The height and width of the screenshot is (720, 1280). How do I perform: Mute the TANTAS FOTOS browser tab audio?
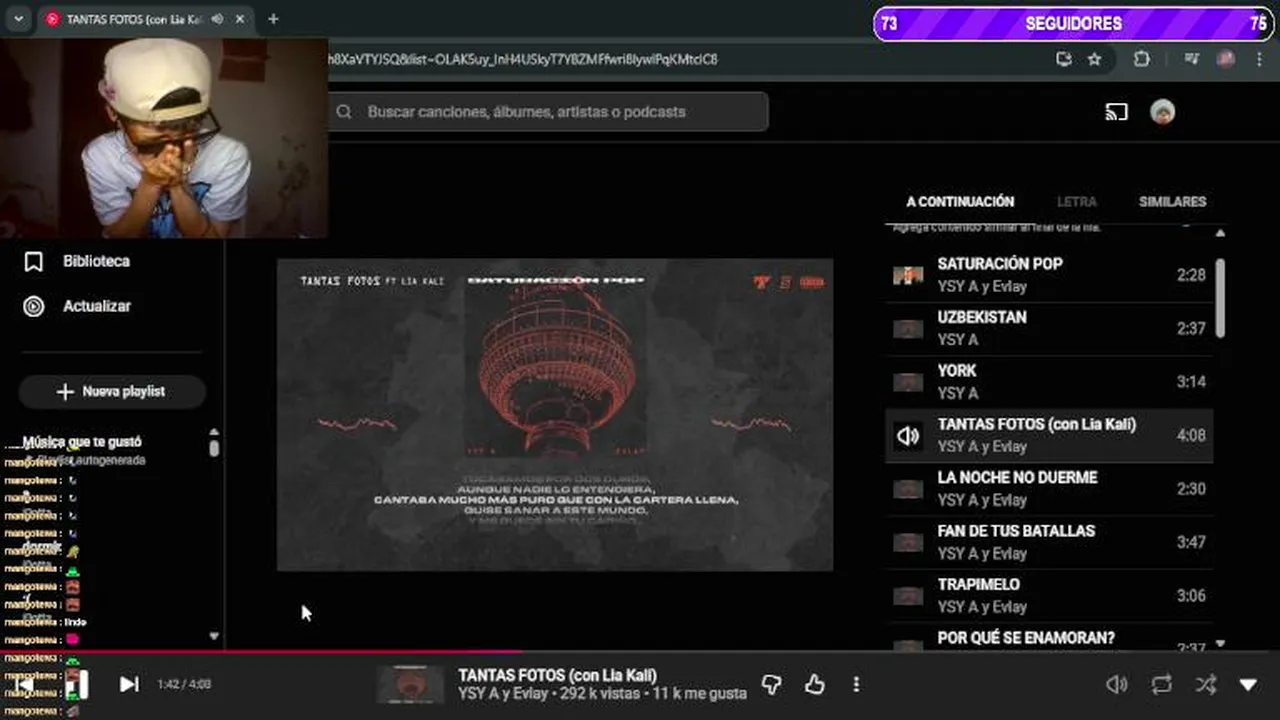[x=217, y=19]
